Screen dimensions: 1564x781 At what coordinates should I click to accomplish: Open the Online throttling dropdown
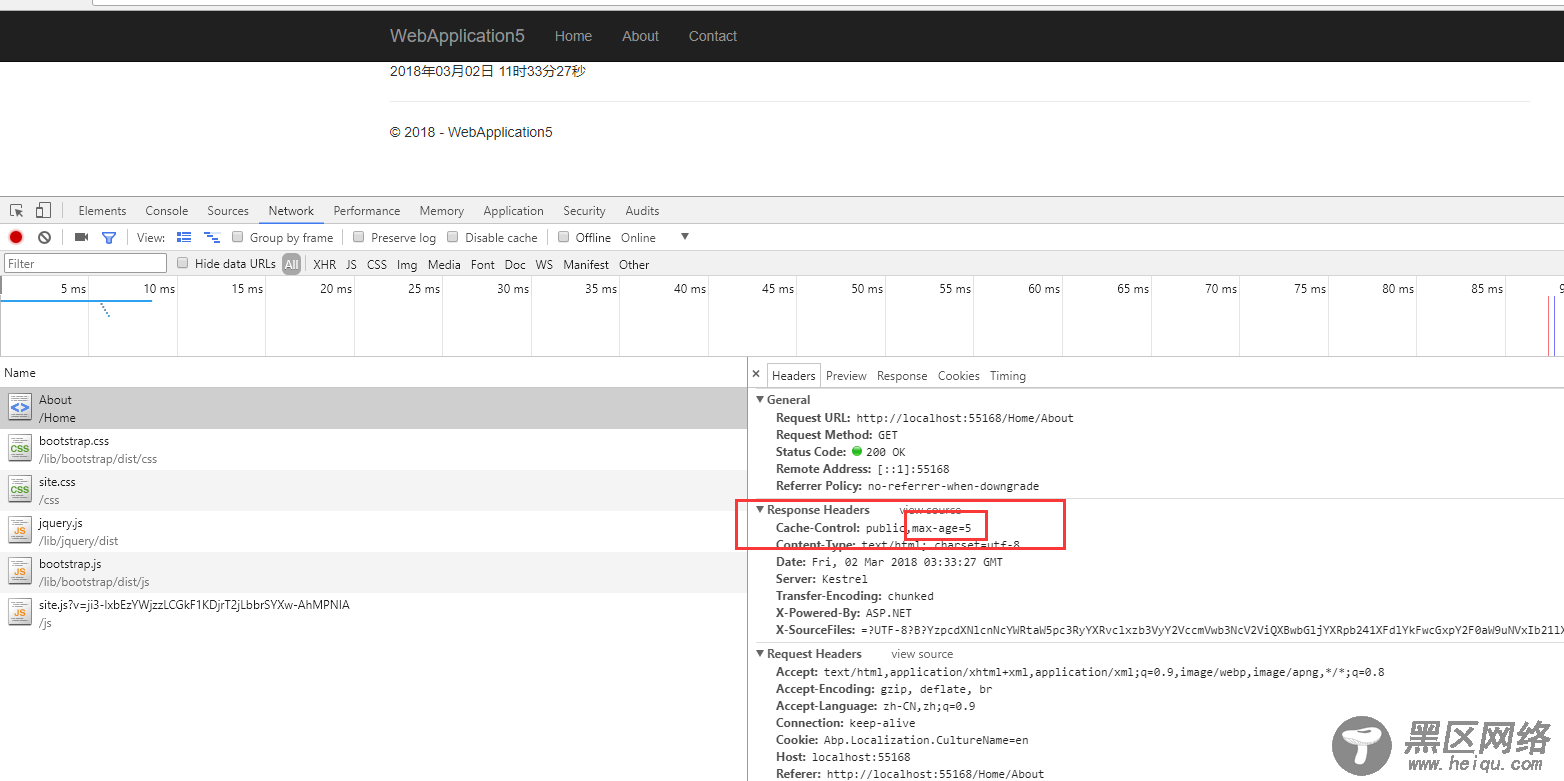pyautogui.click(x=656, y=237)
